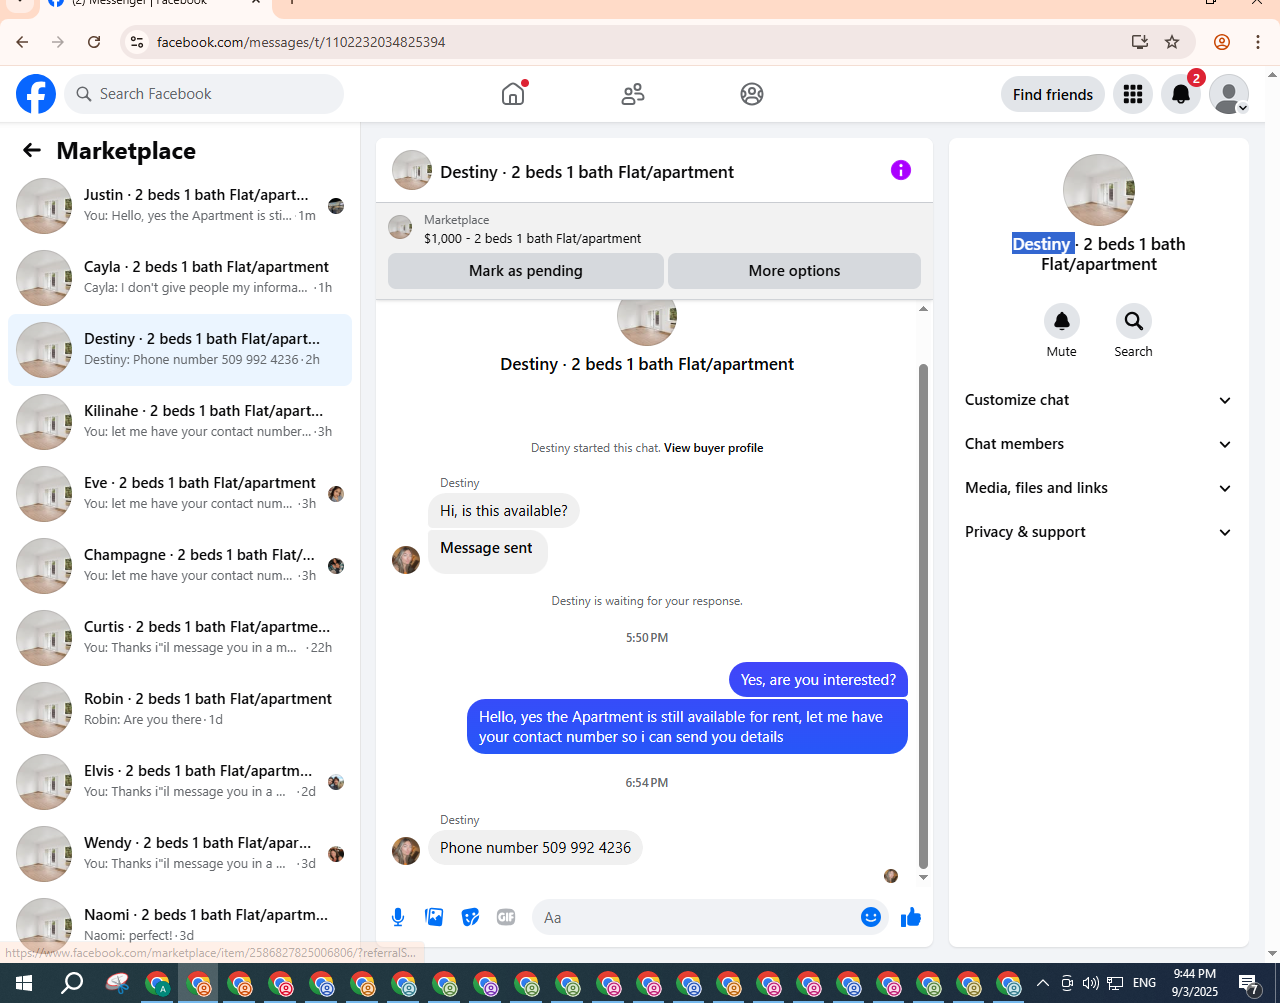Open conversation information purple icon
The width and height of the screenshot is (1280, 1003).
(901, 170)
